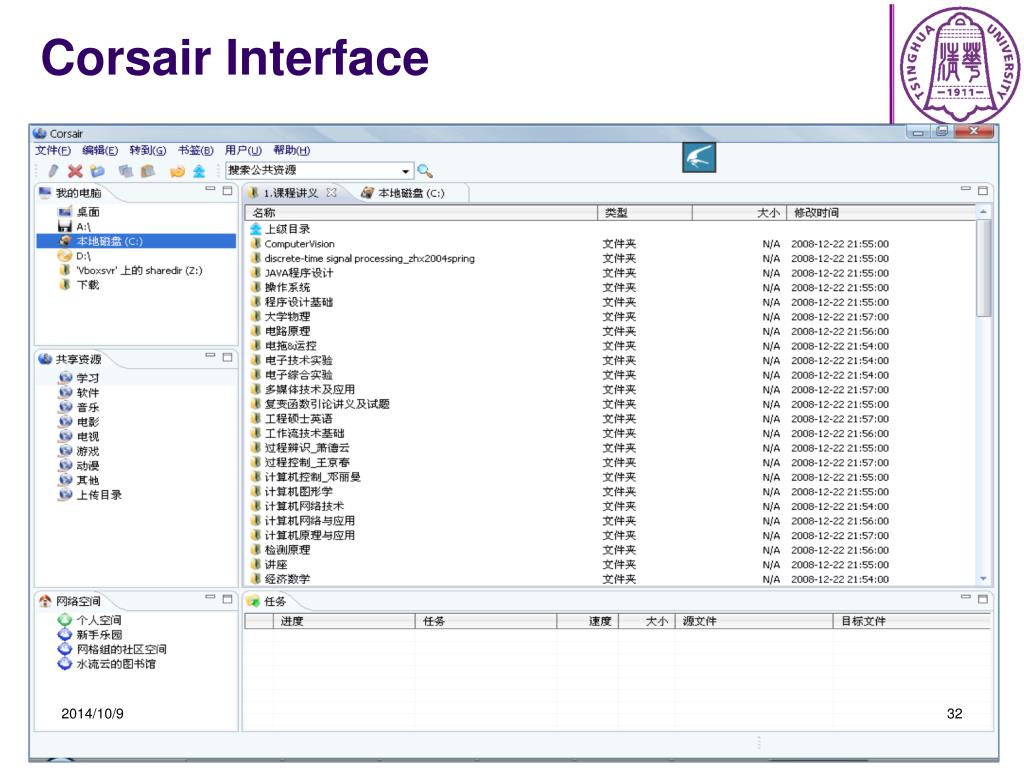
Task: Click the magnifier search icon
Action: click(x=425, y=171)
